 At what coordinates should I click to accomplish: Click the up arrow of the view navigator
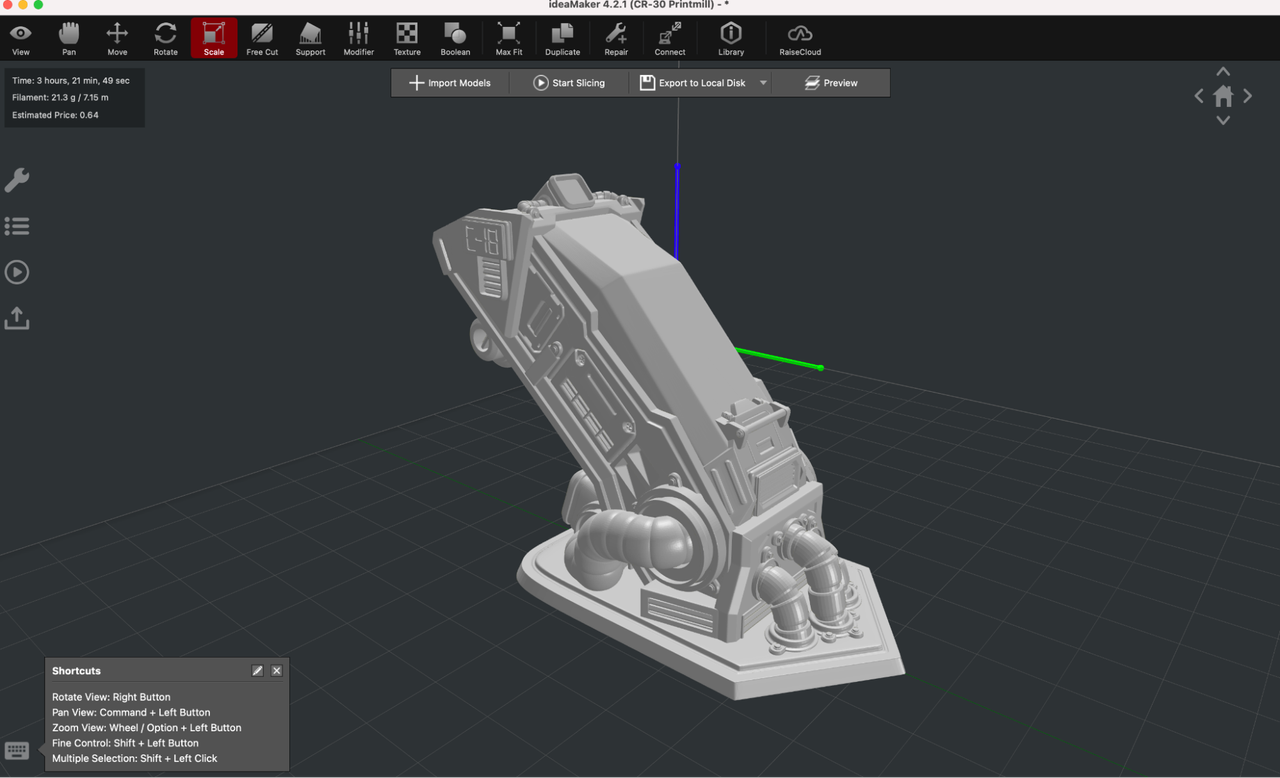(x=1223, y=72)
